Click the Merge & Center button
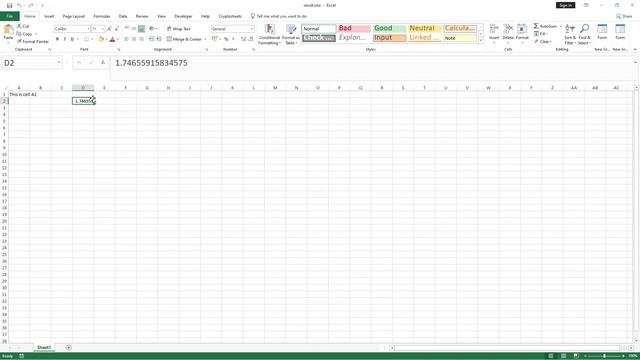Viewport: 640px width, 360px height. tap(184, 39)
